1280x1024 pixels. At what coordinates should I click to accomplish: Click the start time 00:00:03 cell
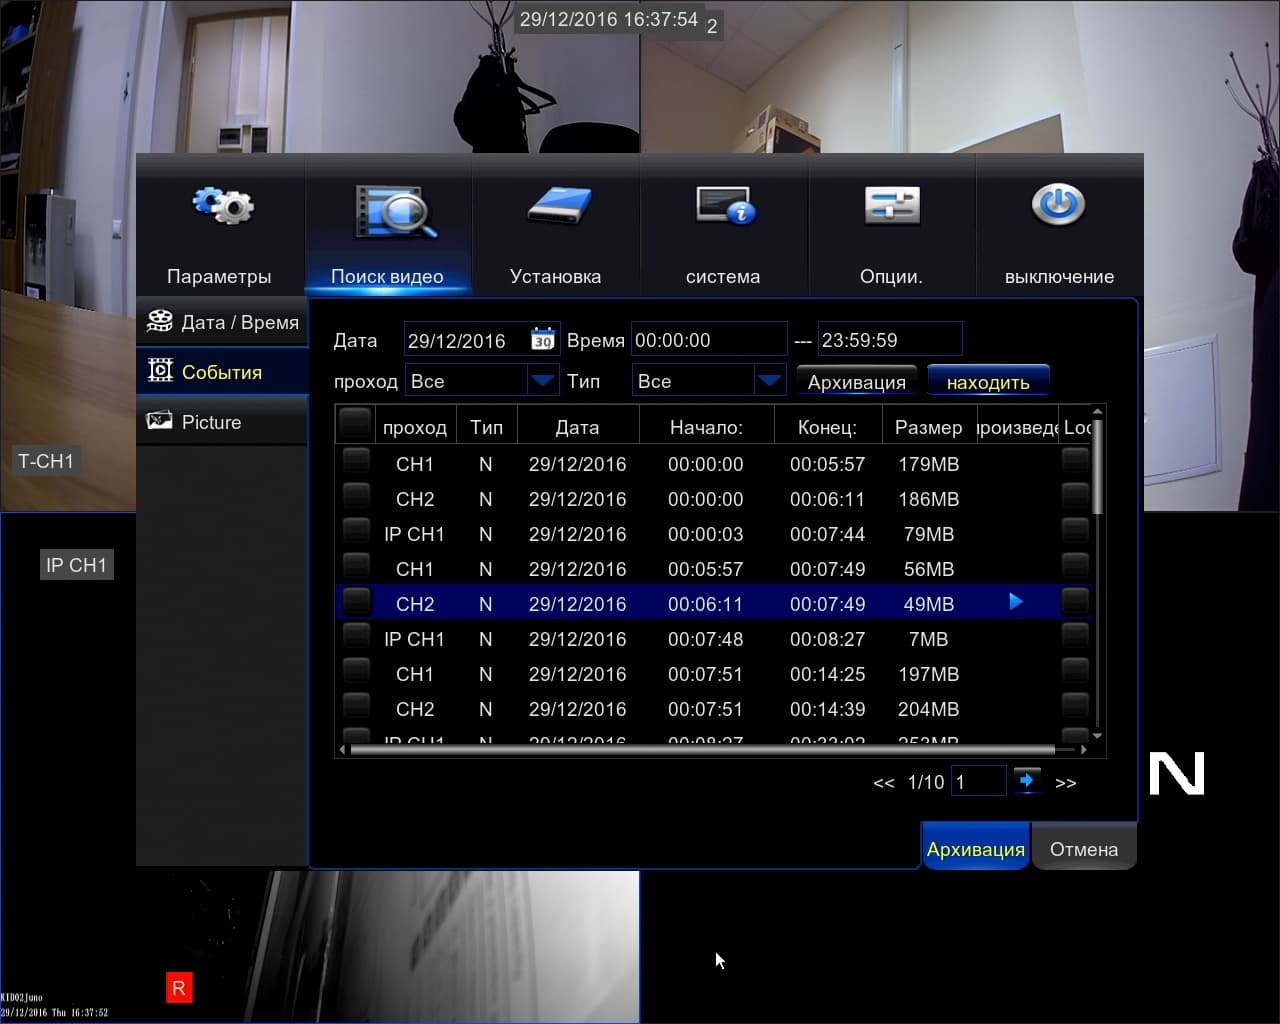[706, 534]
